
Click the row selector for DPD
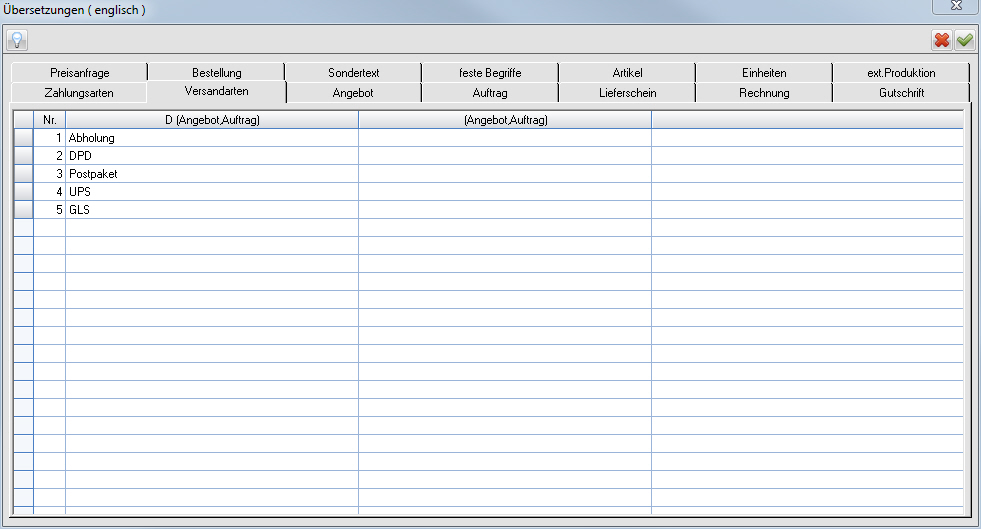click(x=24, y=156)
